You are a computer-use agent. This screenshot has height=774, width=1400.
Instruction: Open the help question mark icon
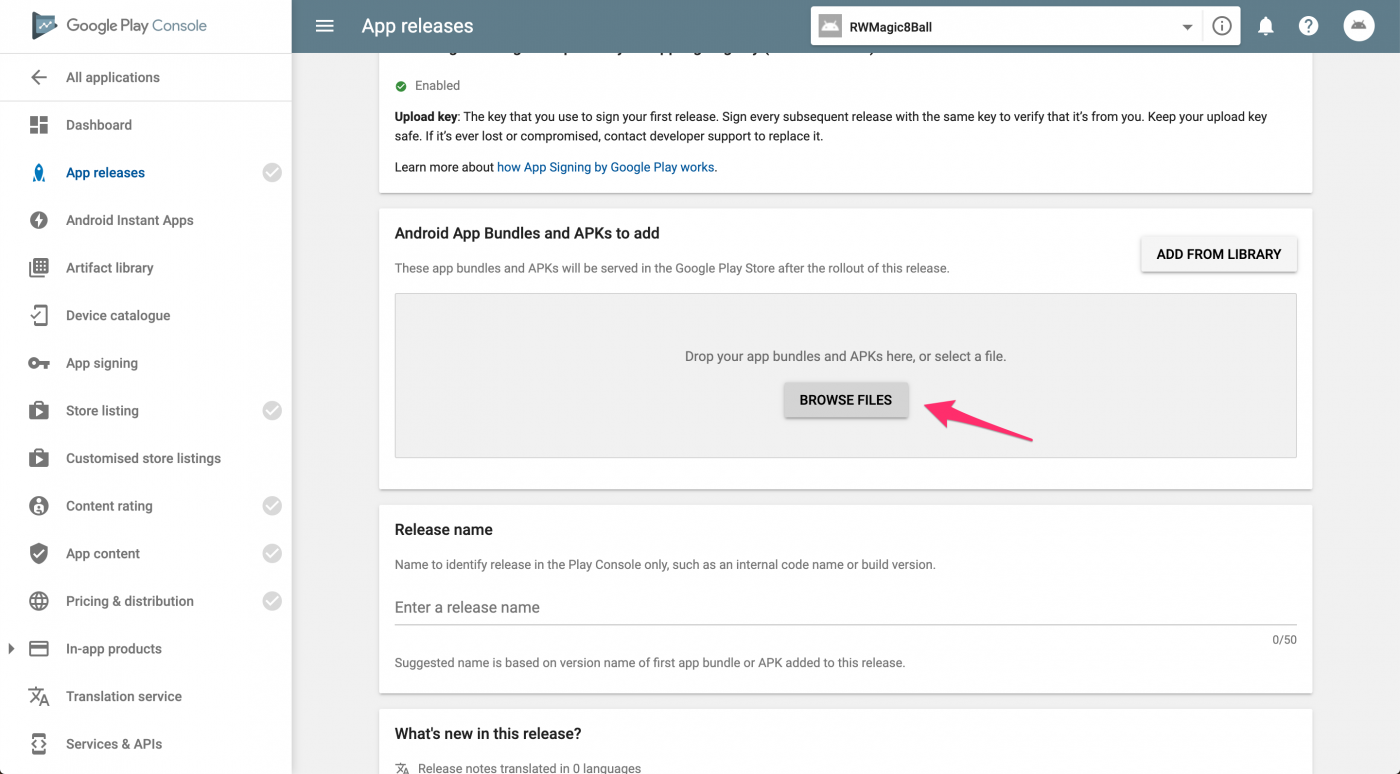(x=1308, y=26)
